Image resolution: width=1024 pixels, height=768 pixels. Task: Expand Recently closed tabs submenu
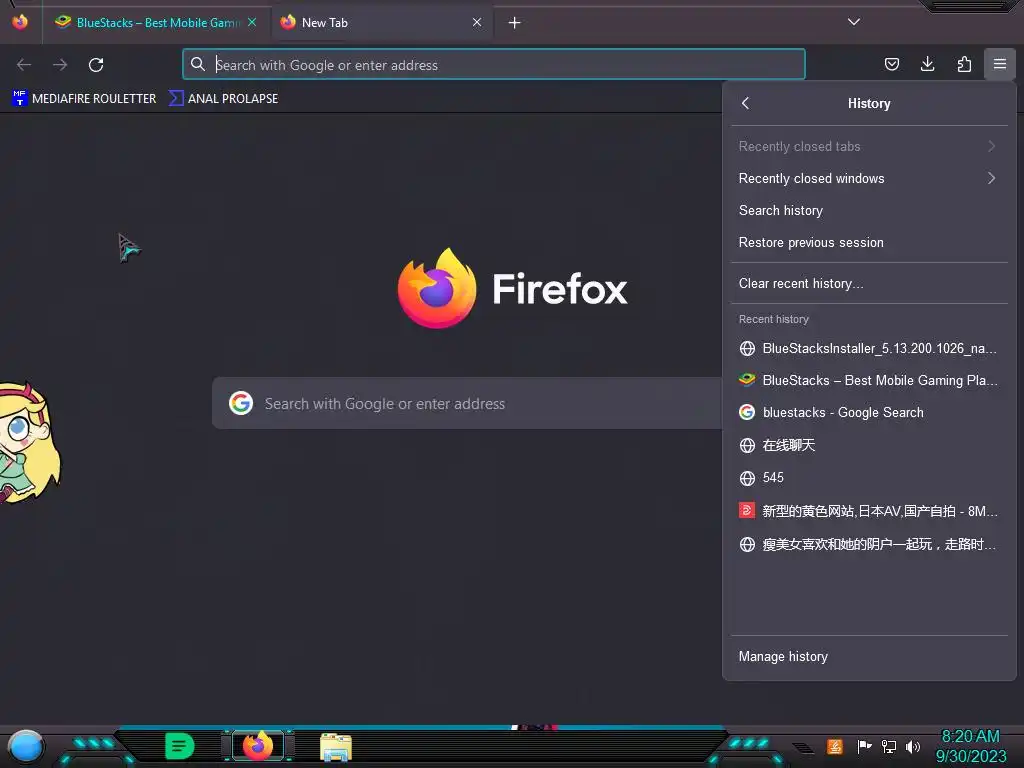(x=869, y=146)
